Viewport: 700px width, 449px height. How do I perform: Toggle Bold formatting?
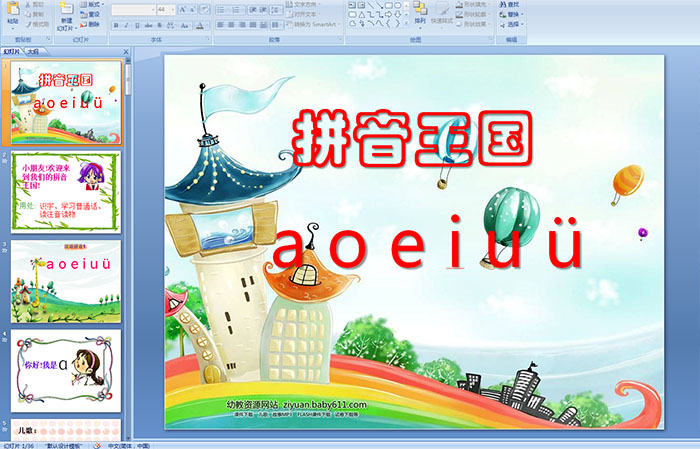point(115,25)
